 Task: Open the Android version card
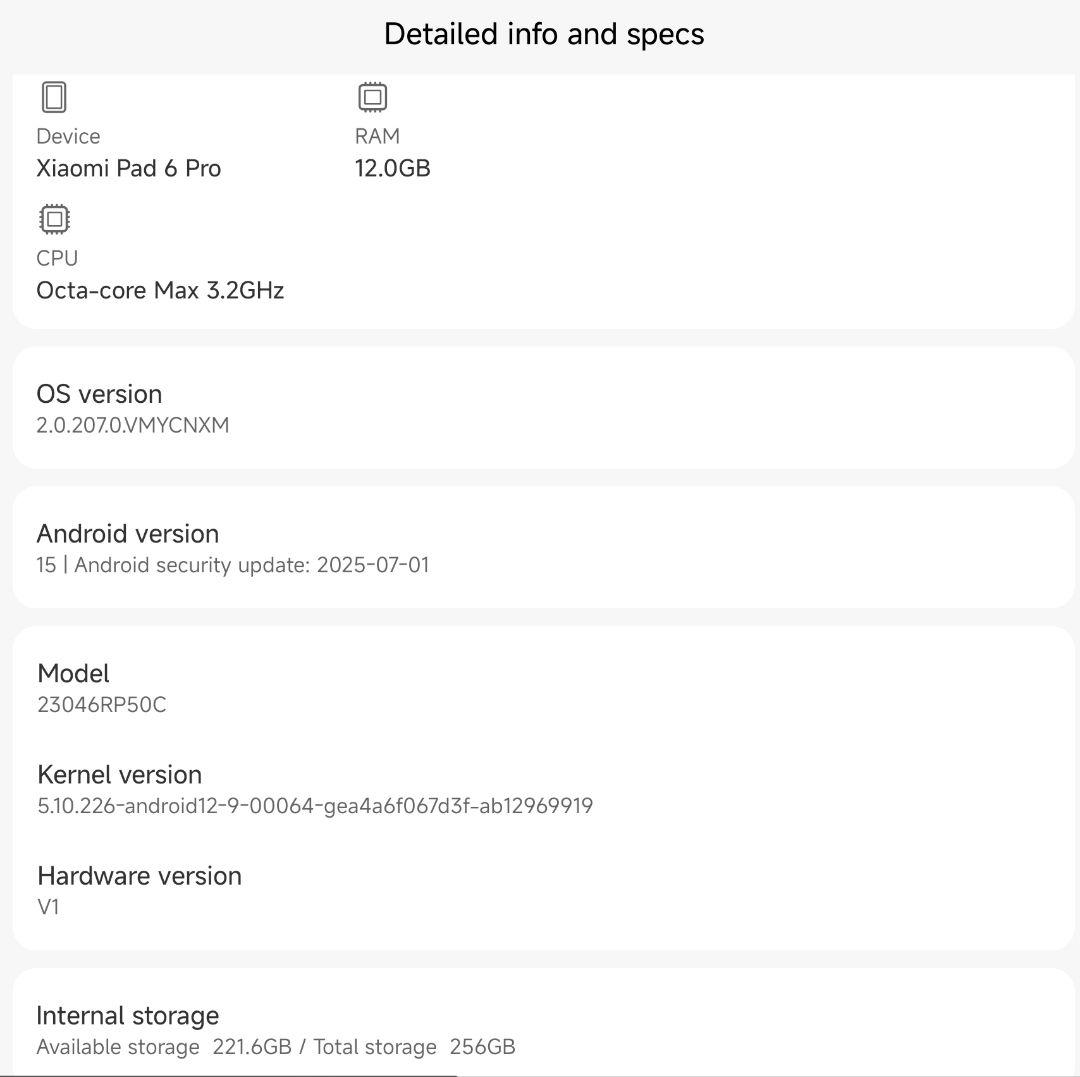(540, 546)
